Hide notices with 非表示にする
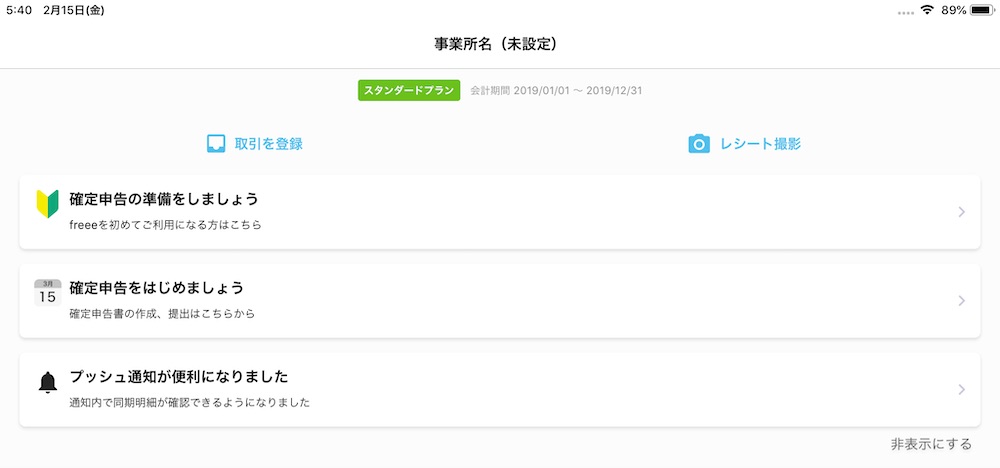The width and height of the screenshot is (1000, 468). point(931,444)
